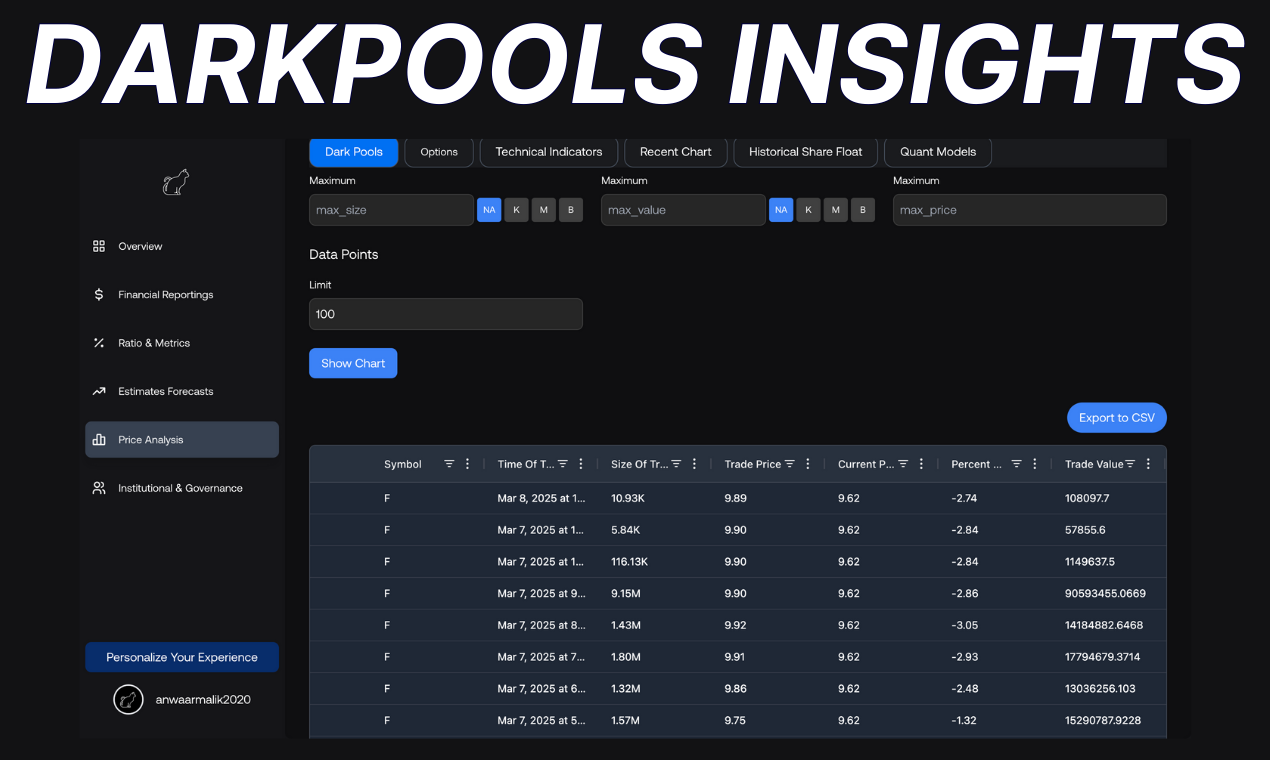This screenshot has height=760, width=1270.
Task: Click the anwaarmalik2020 username
Action: (x=203, y=700)
